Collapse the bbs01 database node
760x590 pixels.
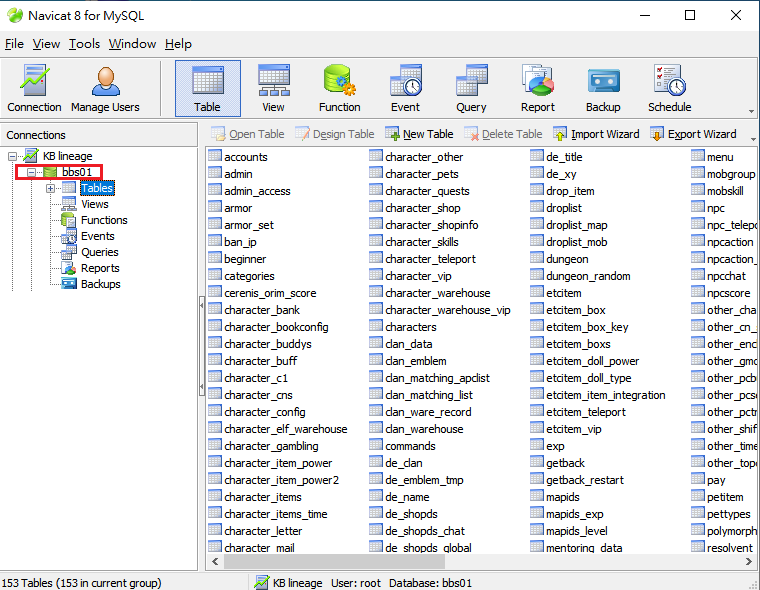tap(31, 172)
